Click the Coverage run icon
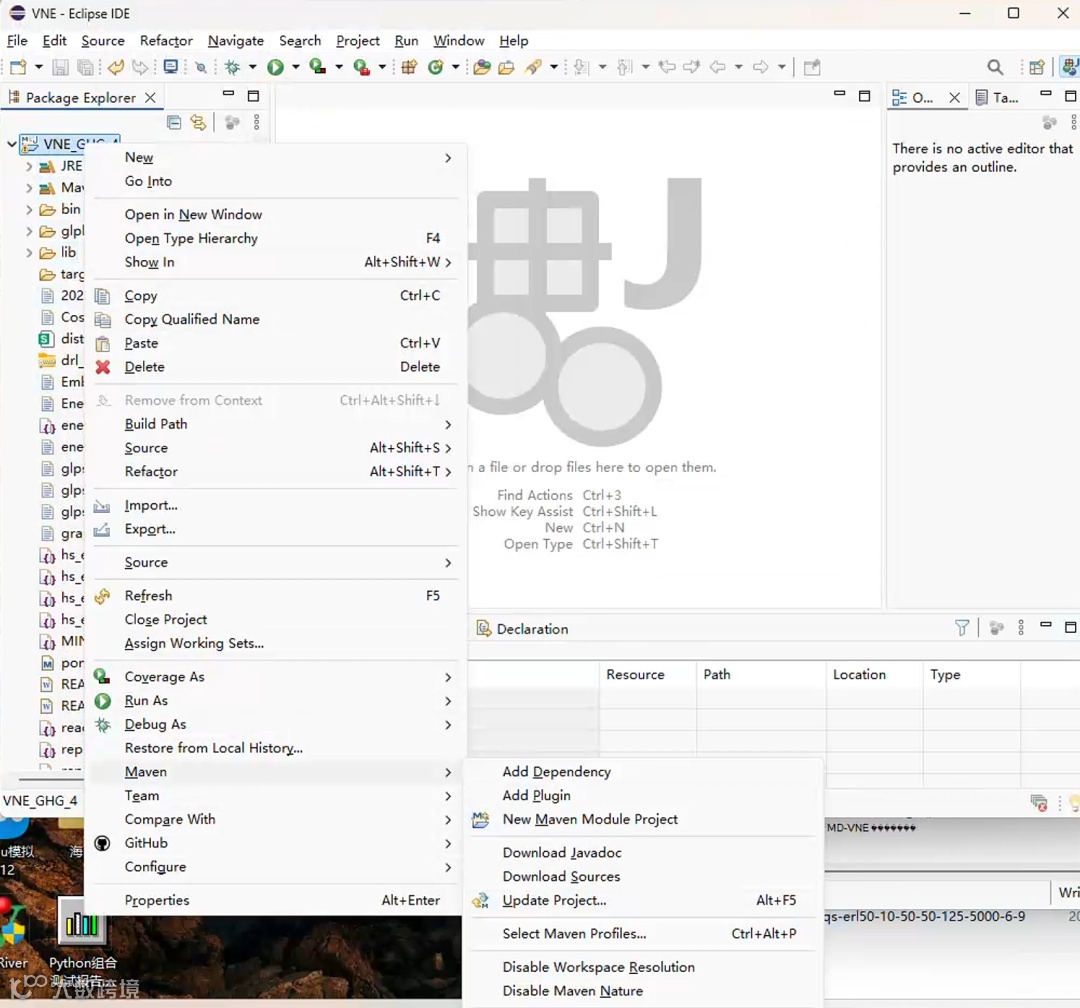Image resolution: width=1080 pixels, height=1008 pixels. tap(318, 67)
